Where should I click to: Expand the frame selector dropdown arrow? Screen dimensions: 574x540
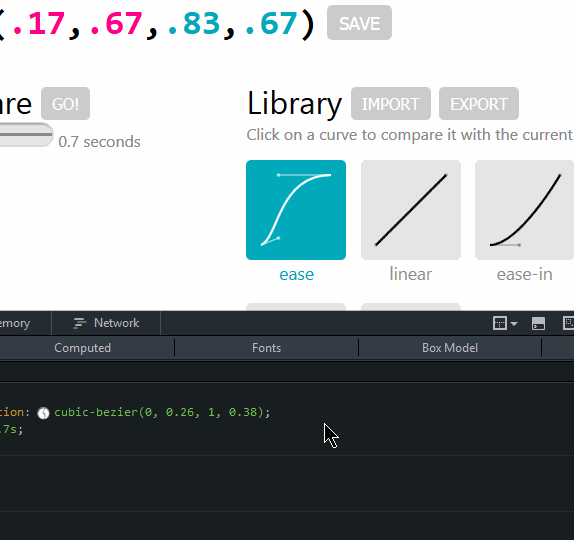pyautogui.click(x=514, y=324)
